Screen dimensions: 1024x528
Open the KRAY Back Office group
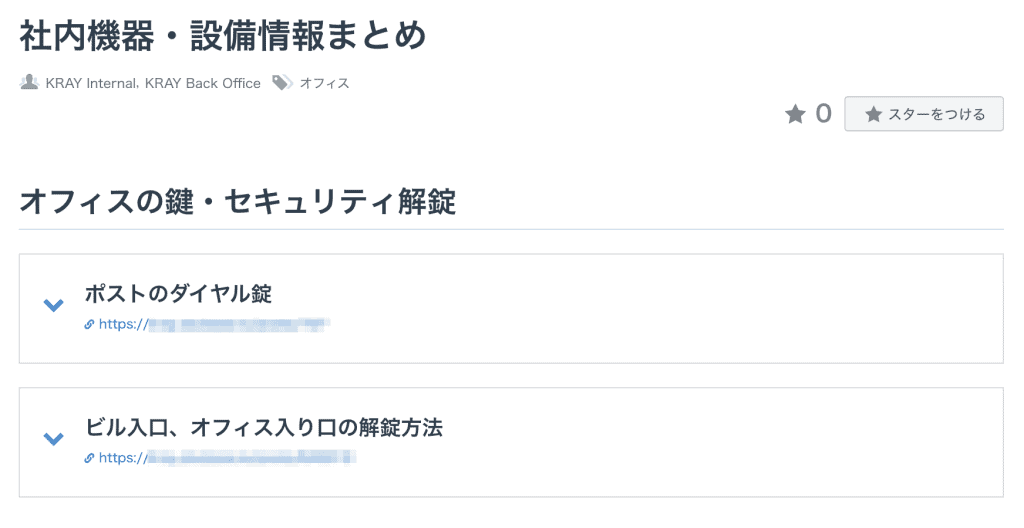[x=202, y=83]
